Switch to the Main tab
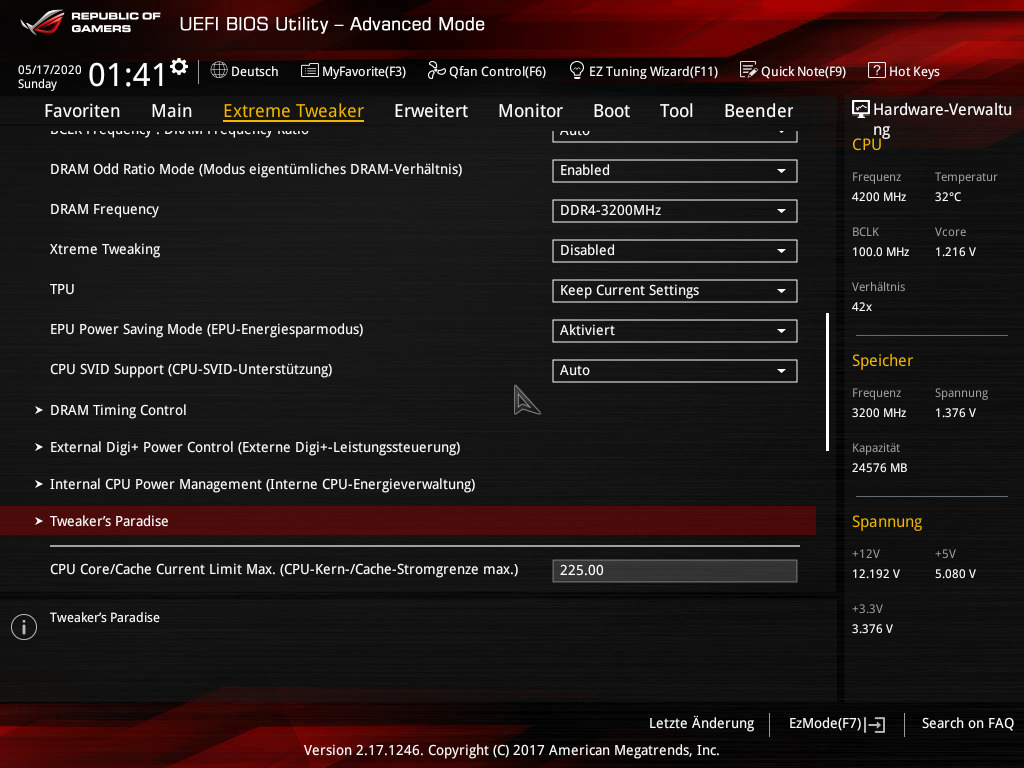The width and height of the screenshot is (1024, 768). pos(172,111)
